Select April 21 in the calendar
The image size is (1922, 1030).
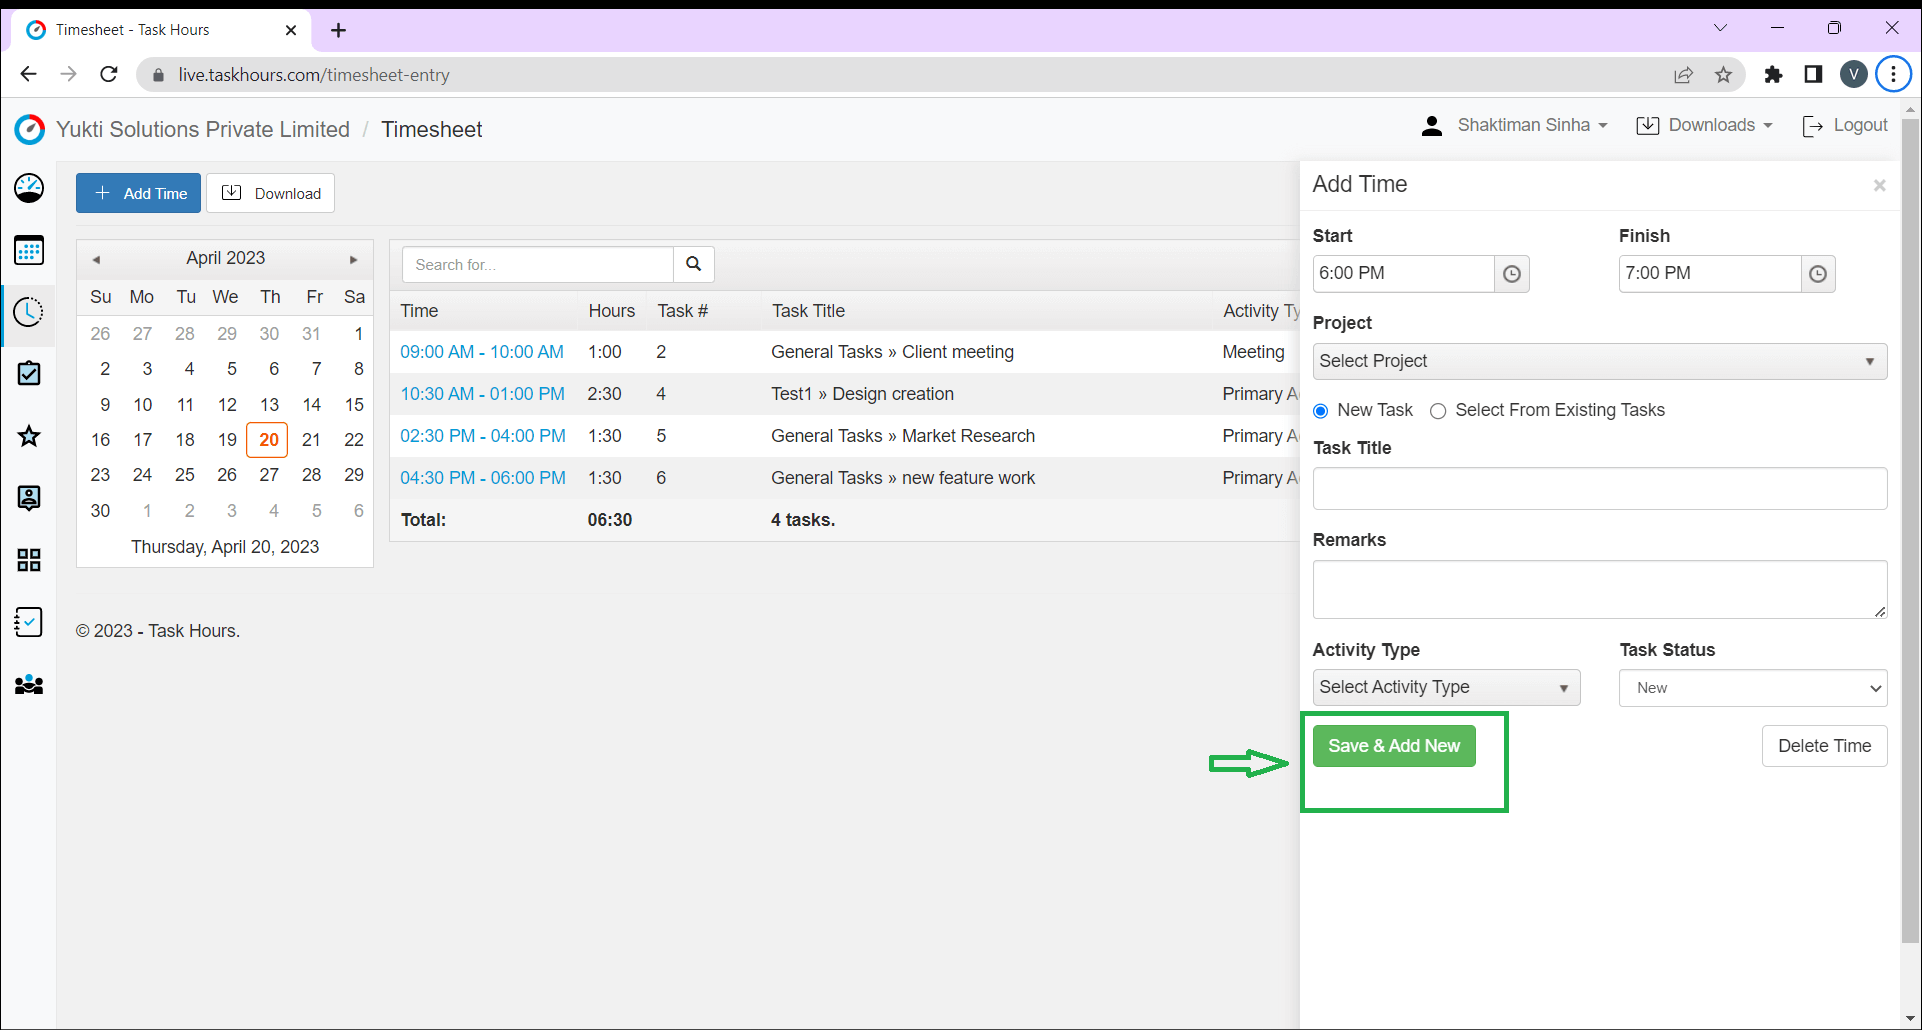pos(311,440)
